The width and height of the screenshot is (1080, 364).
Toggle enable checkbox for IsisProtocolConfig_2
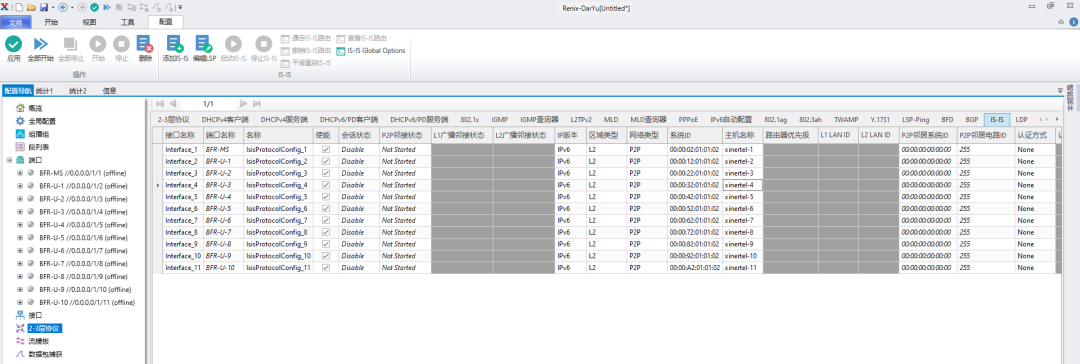[x=326, y=161]
